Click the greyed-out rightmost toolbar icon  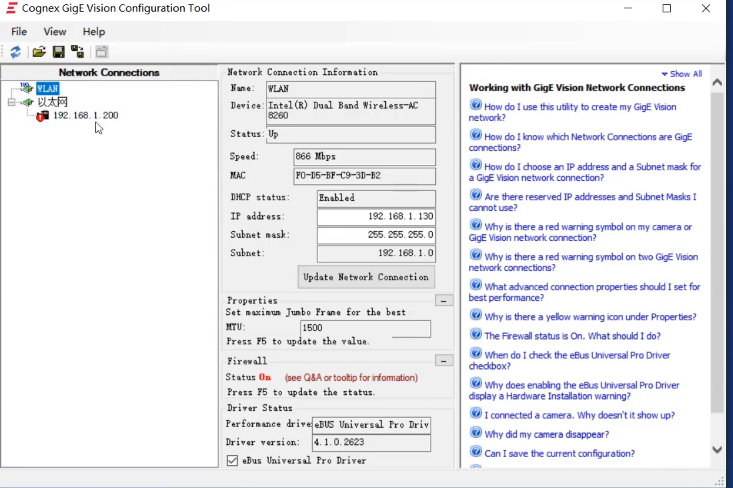point(101,52)
